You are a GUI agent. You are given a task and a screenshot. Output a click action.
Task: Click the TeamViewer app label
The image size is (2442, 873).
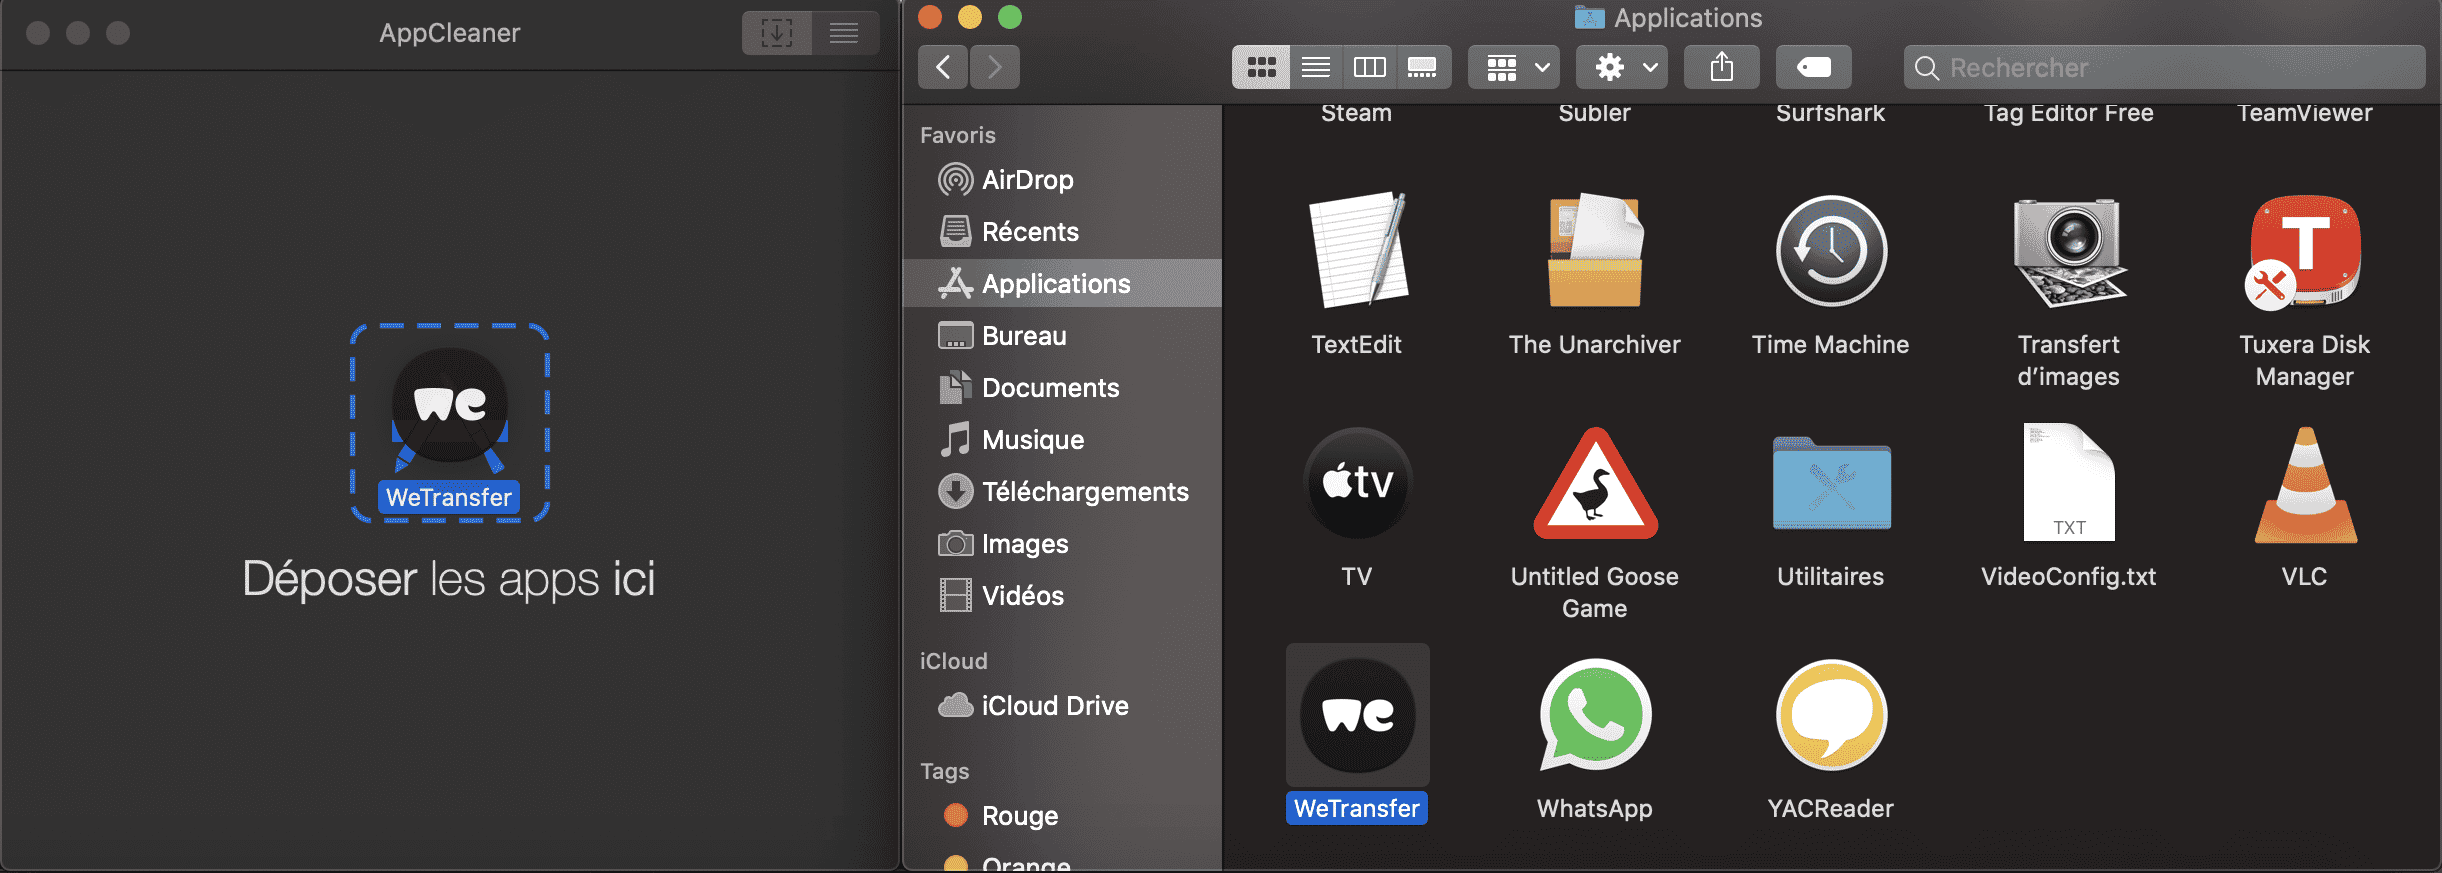(2305, 113)
